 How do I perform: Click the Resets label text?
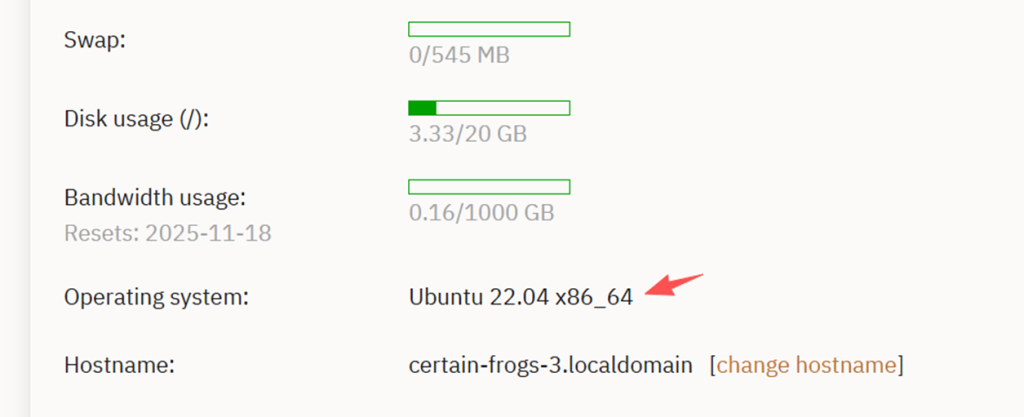click(x=101, y=234)
